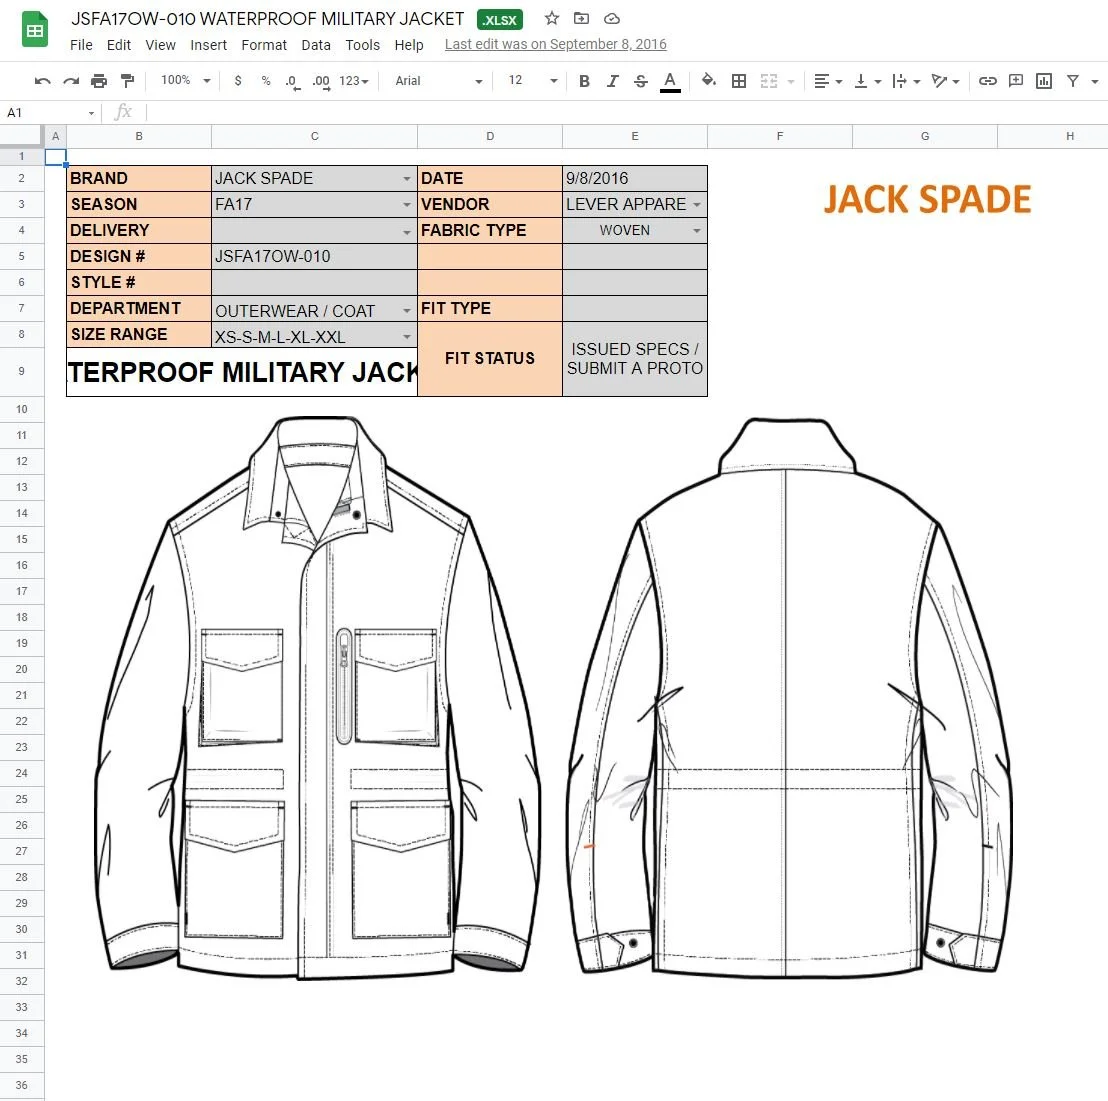Screen dimensions: 1108x1101
Task: Toggle bold formatting
Action: tap(584, 81)
